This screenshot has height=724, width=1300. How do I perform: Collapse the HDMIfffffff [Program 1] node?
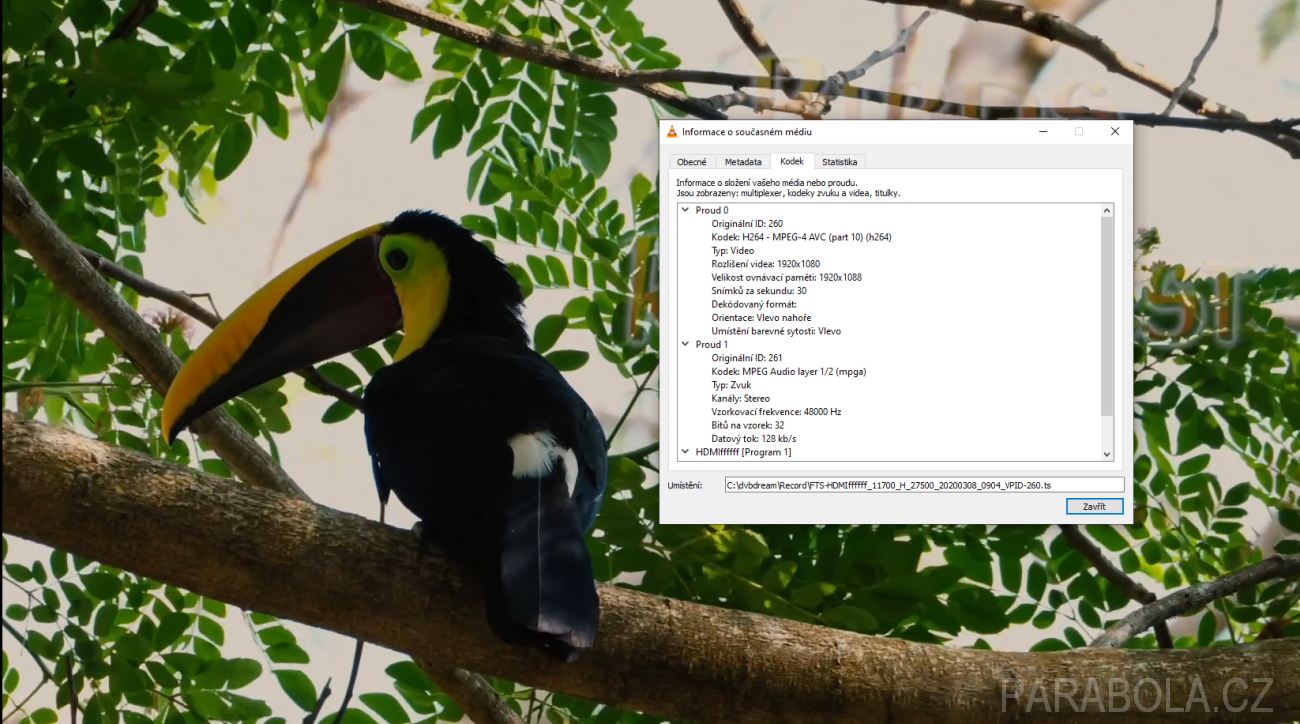[x=685, y=452]
